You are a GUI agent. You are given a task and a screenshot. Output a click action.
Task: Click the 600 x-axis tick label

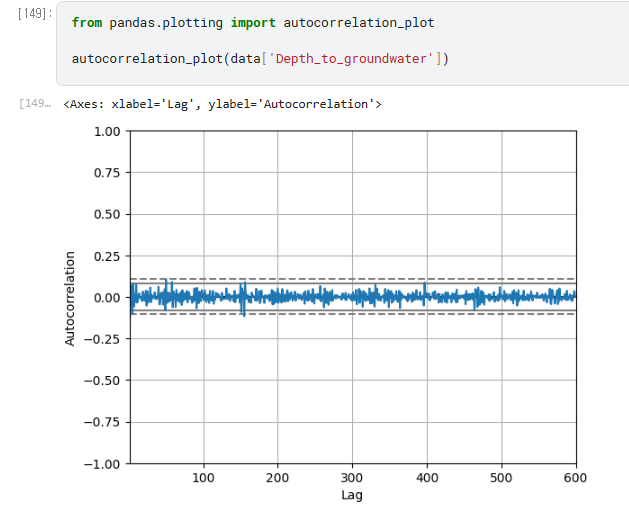pos(575,478)
